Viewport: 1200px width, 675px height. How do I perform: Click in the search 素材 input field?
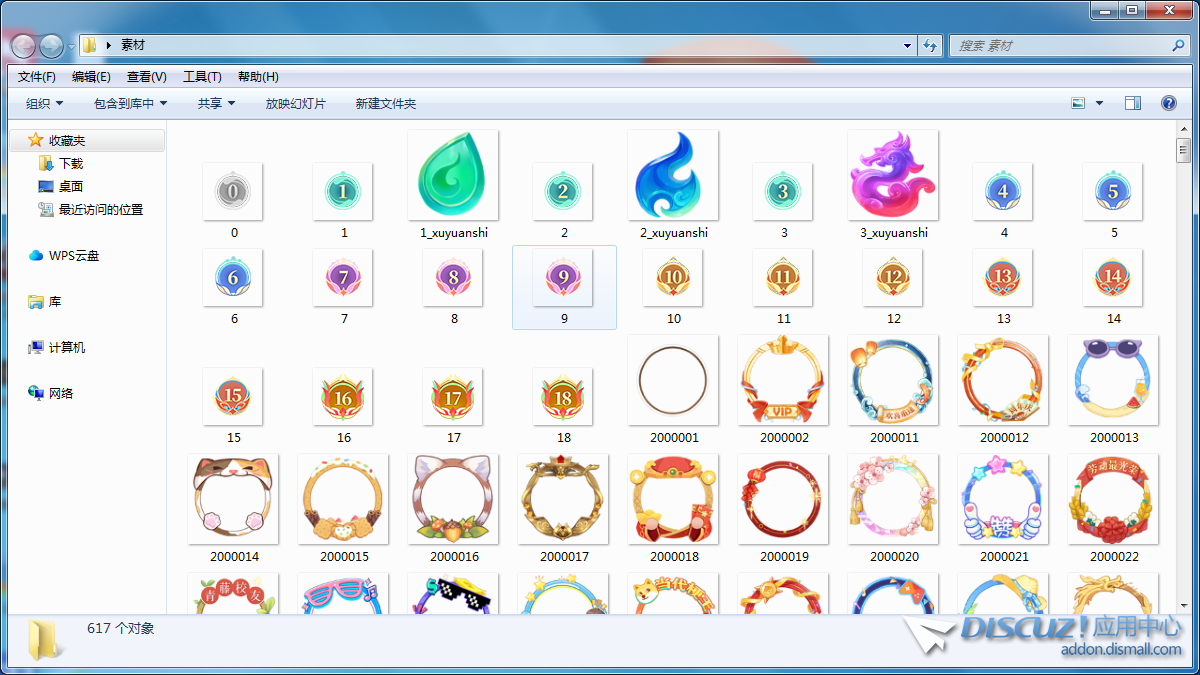1060,46
